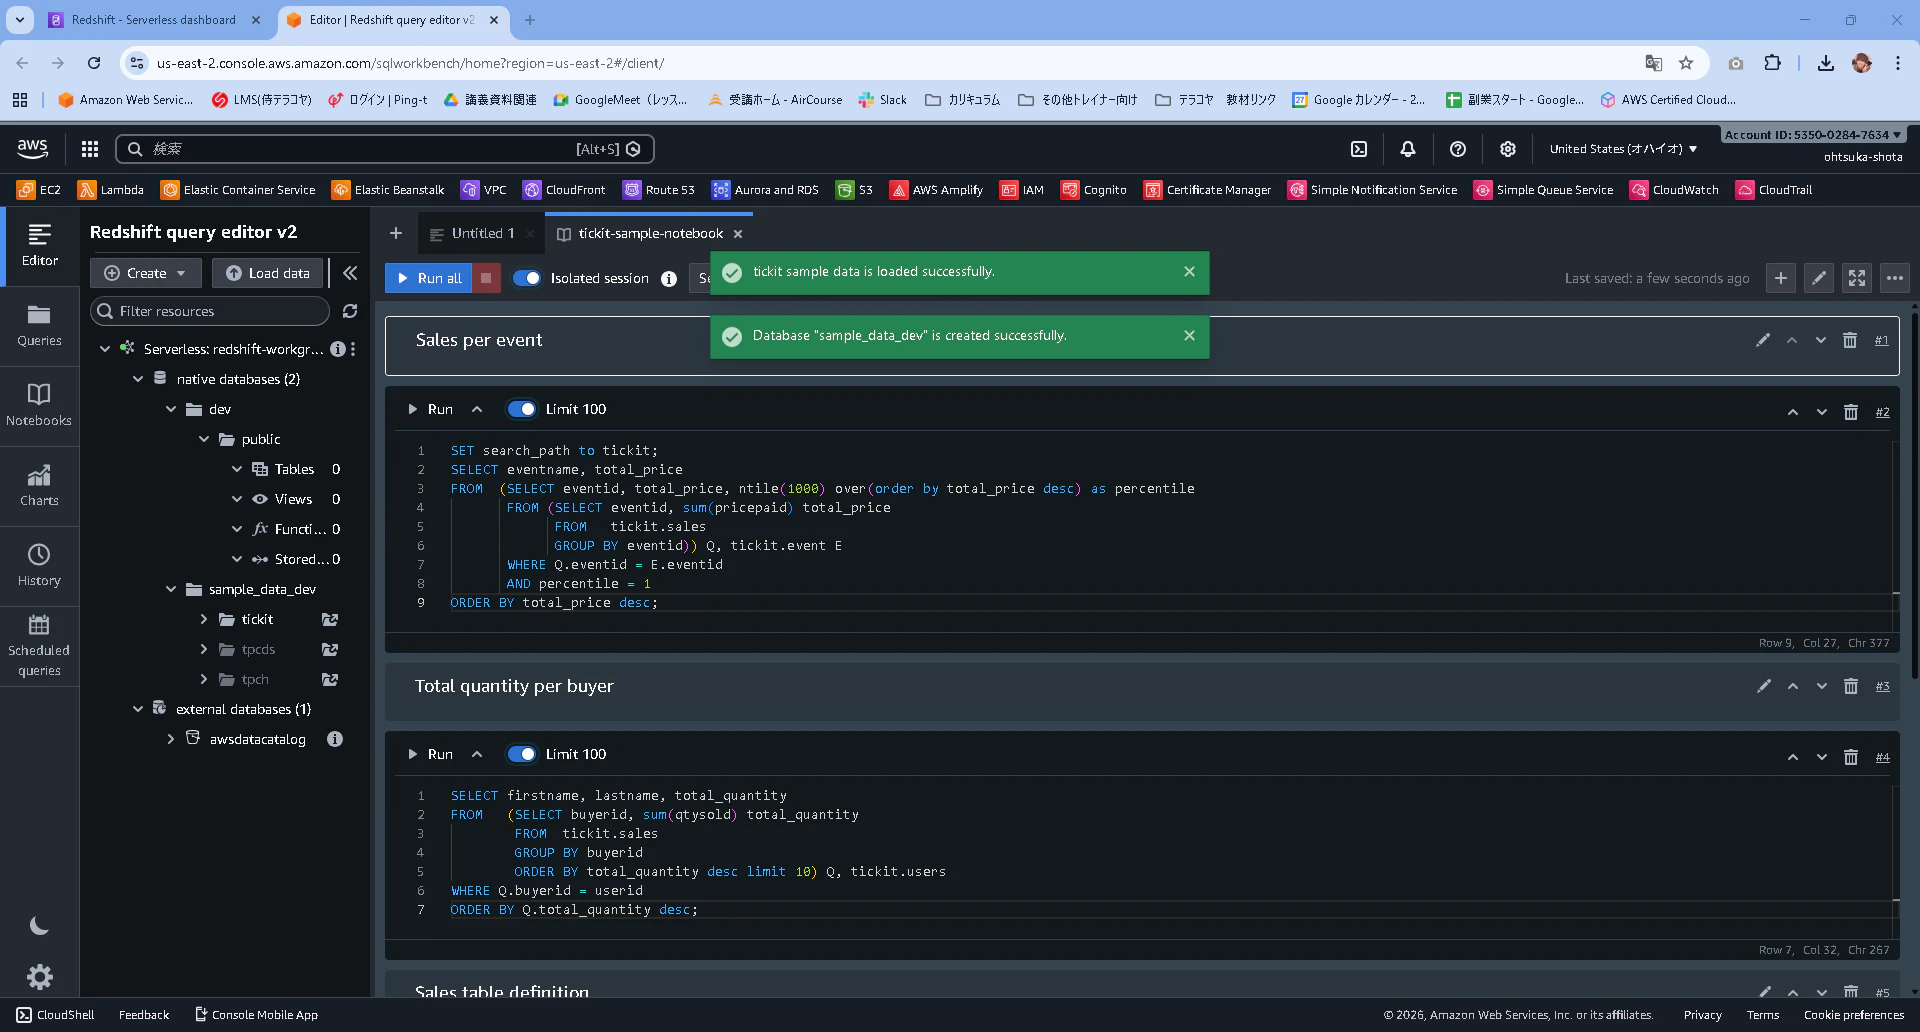Image resolution: width=1920 pixels, height=1032 pixels.
Task: Edit the Sales per event markdown cell
Action: 1763,340
